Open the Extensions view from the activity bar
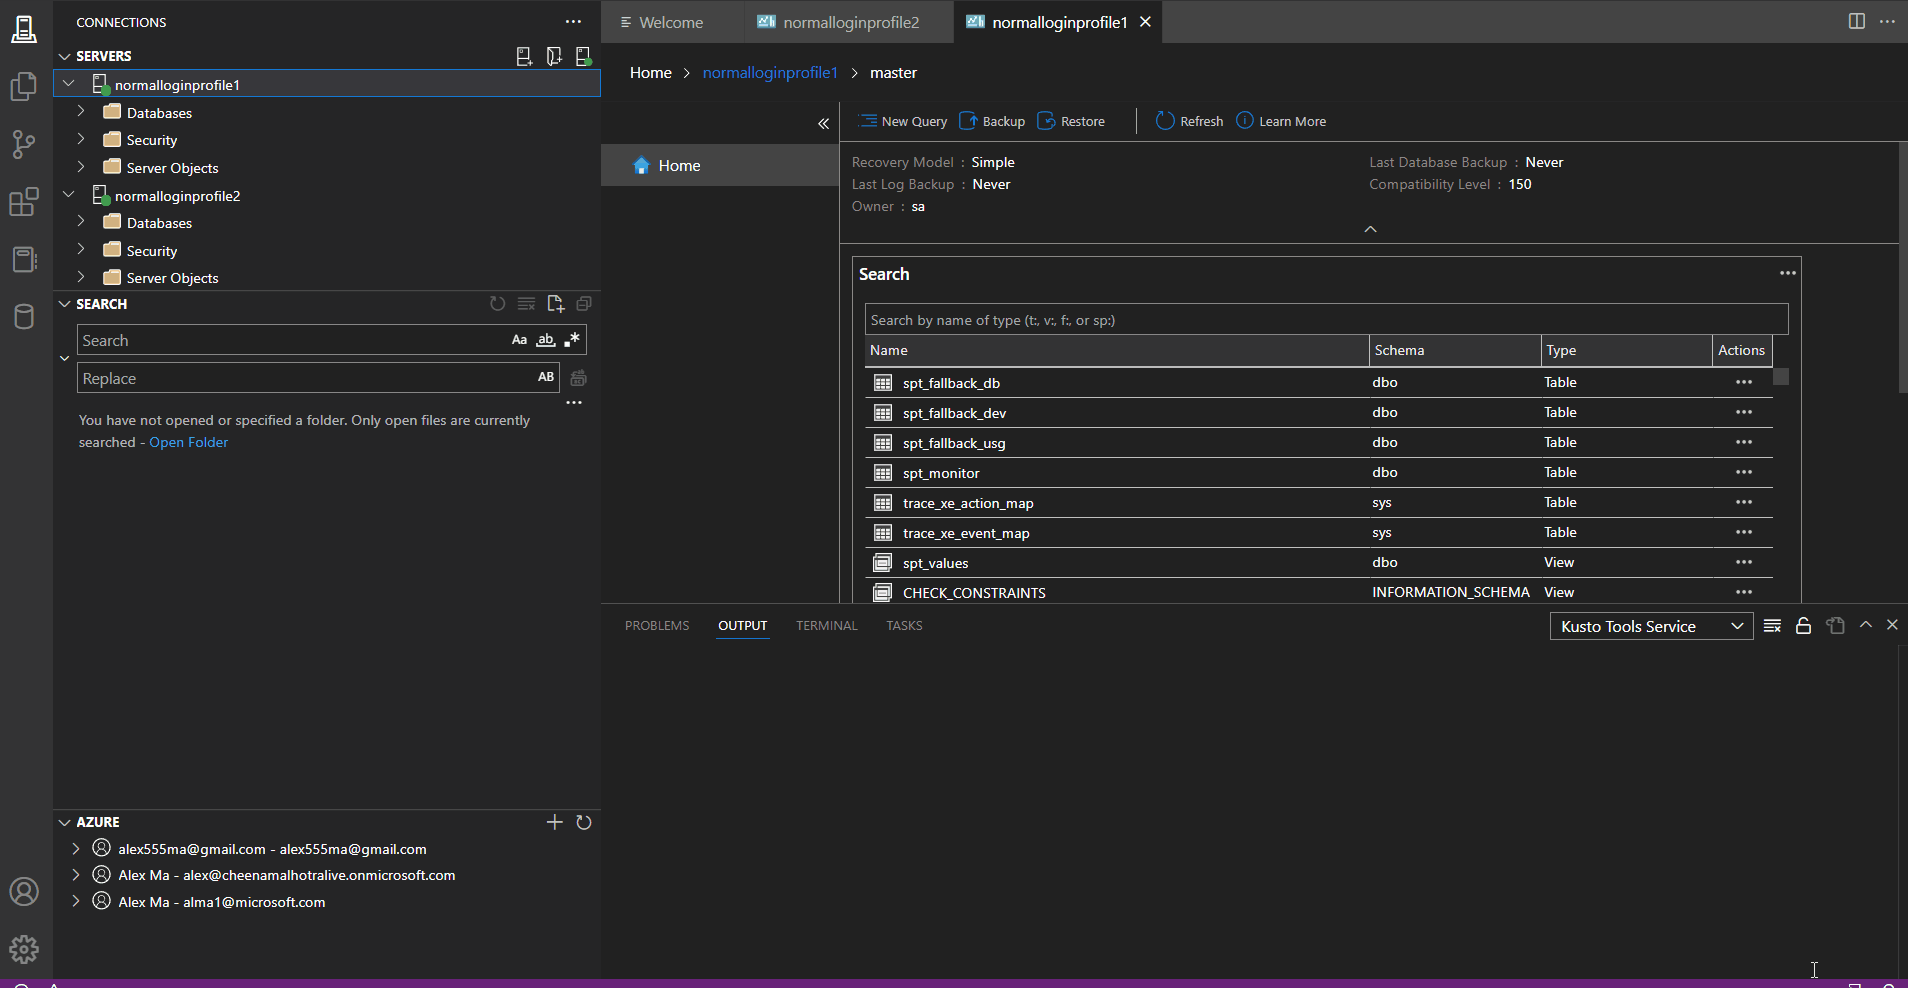 24,202
